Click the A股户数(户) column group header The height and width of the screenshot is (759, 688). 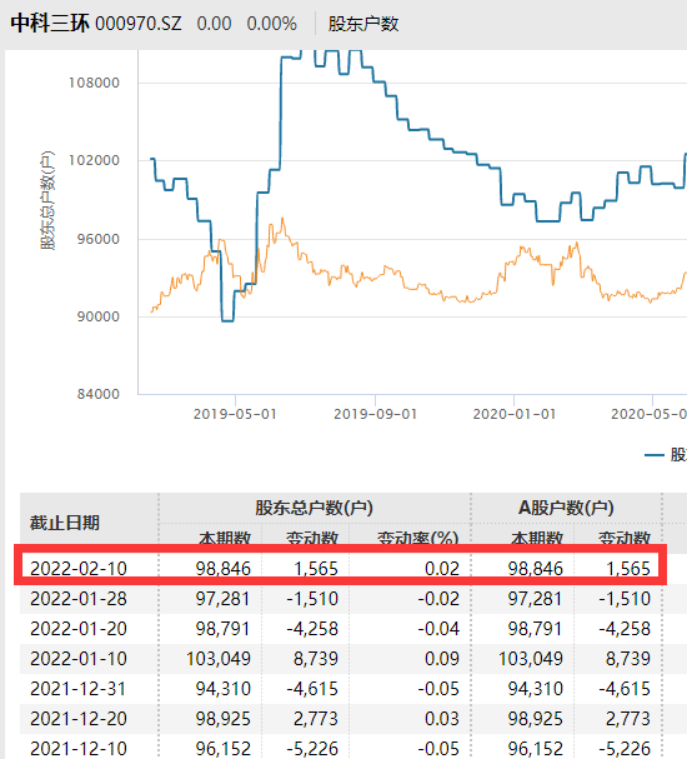point(563,508)
